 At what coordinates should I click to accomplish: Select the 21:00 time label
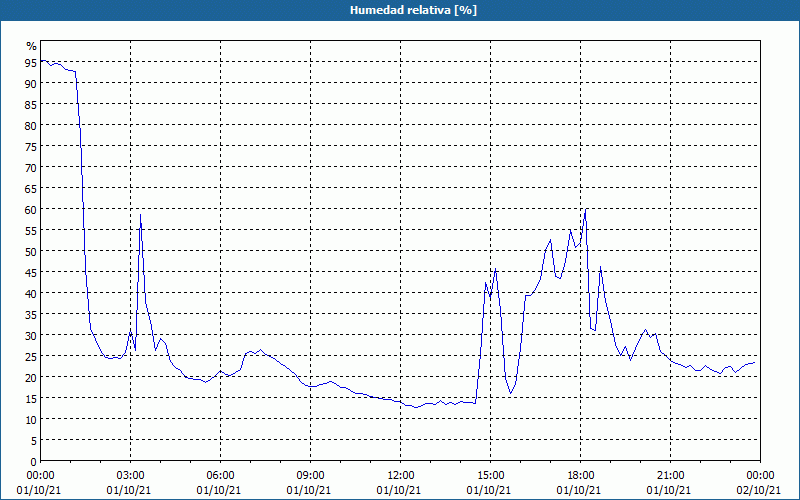670,476
